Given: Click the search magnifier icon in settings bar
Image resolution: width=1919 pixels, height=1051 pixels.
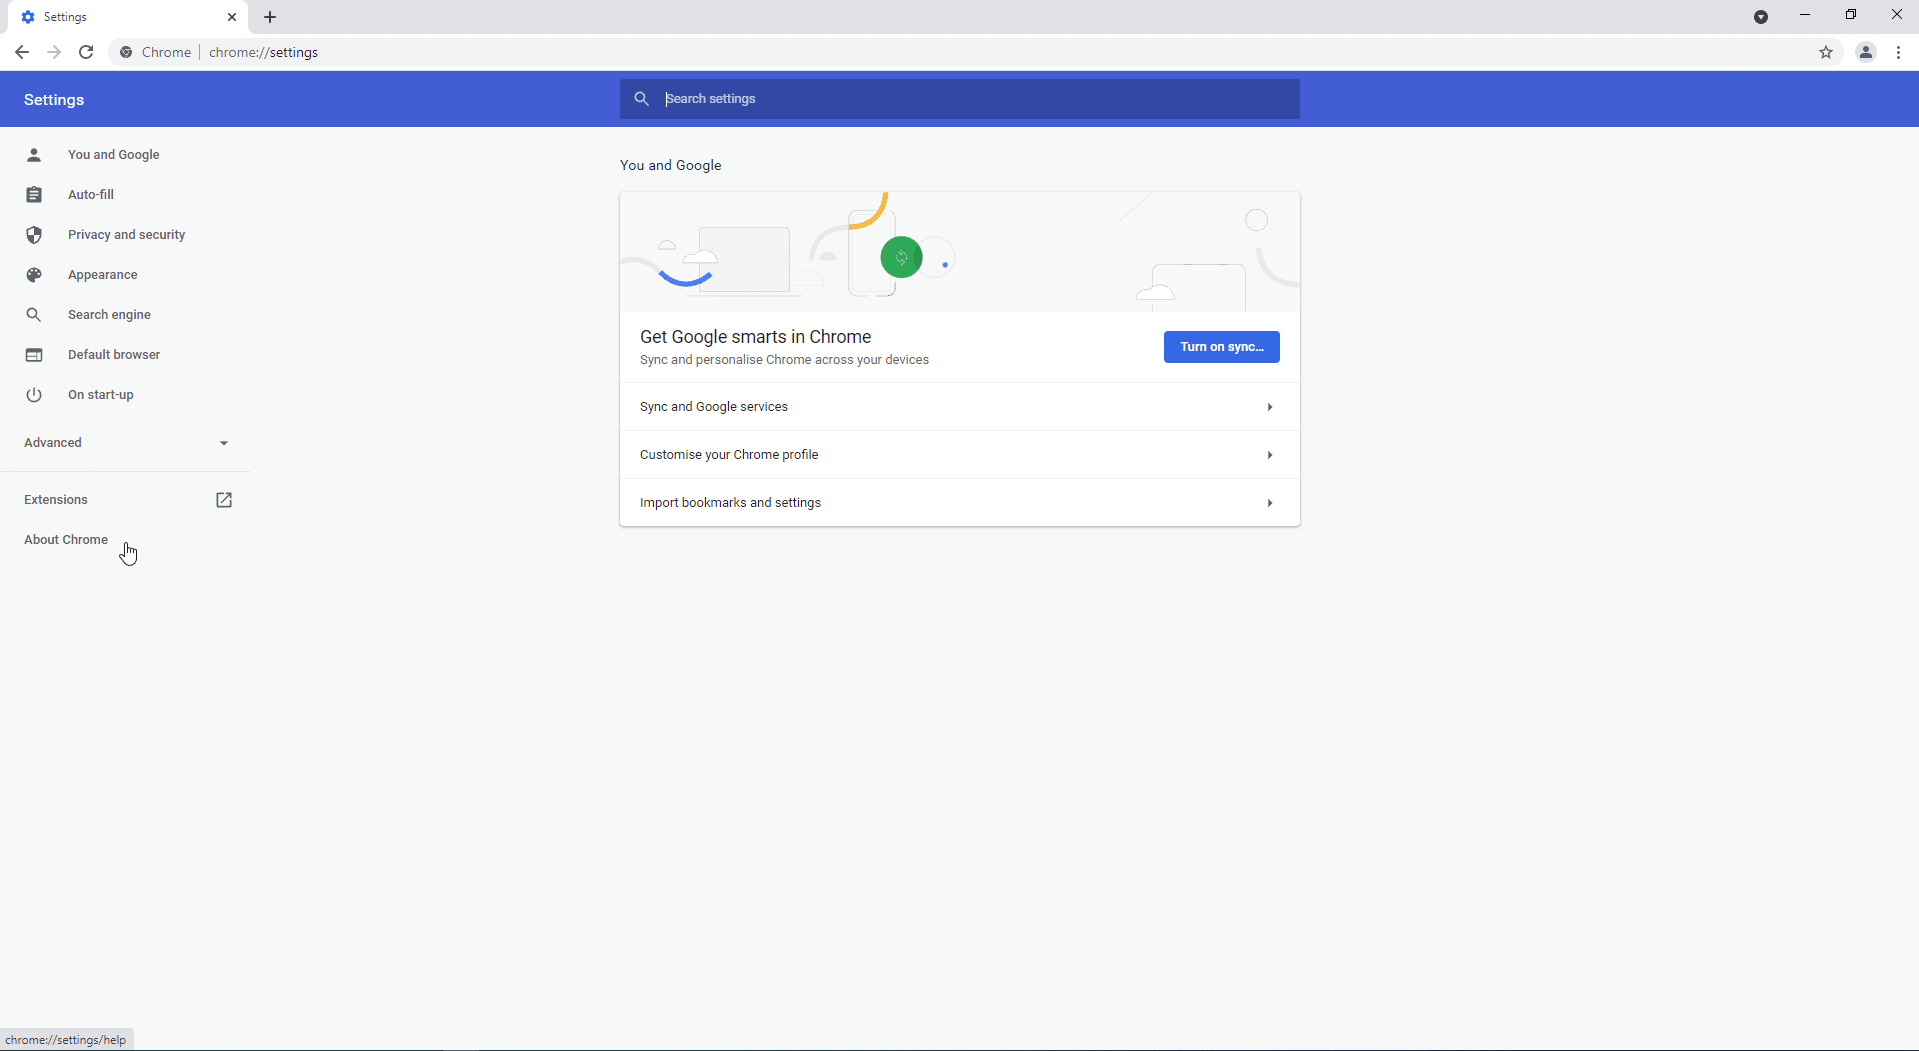Looking at the screenshot, I should point(642,99).
